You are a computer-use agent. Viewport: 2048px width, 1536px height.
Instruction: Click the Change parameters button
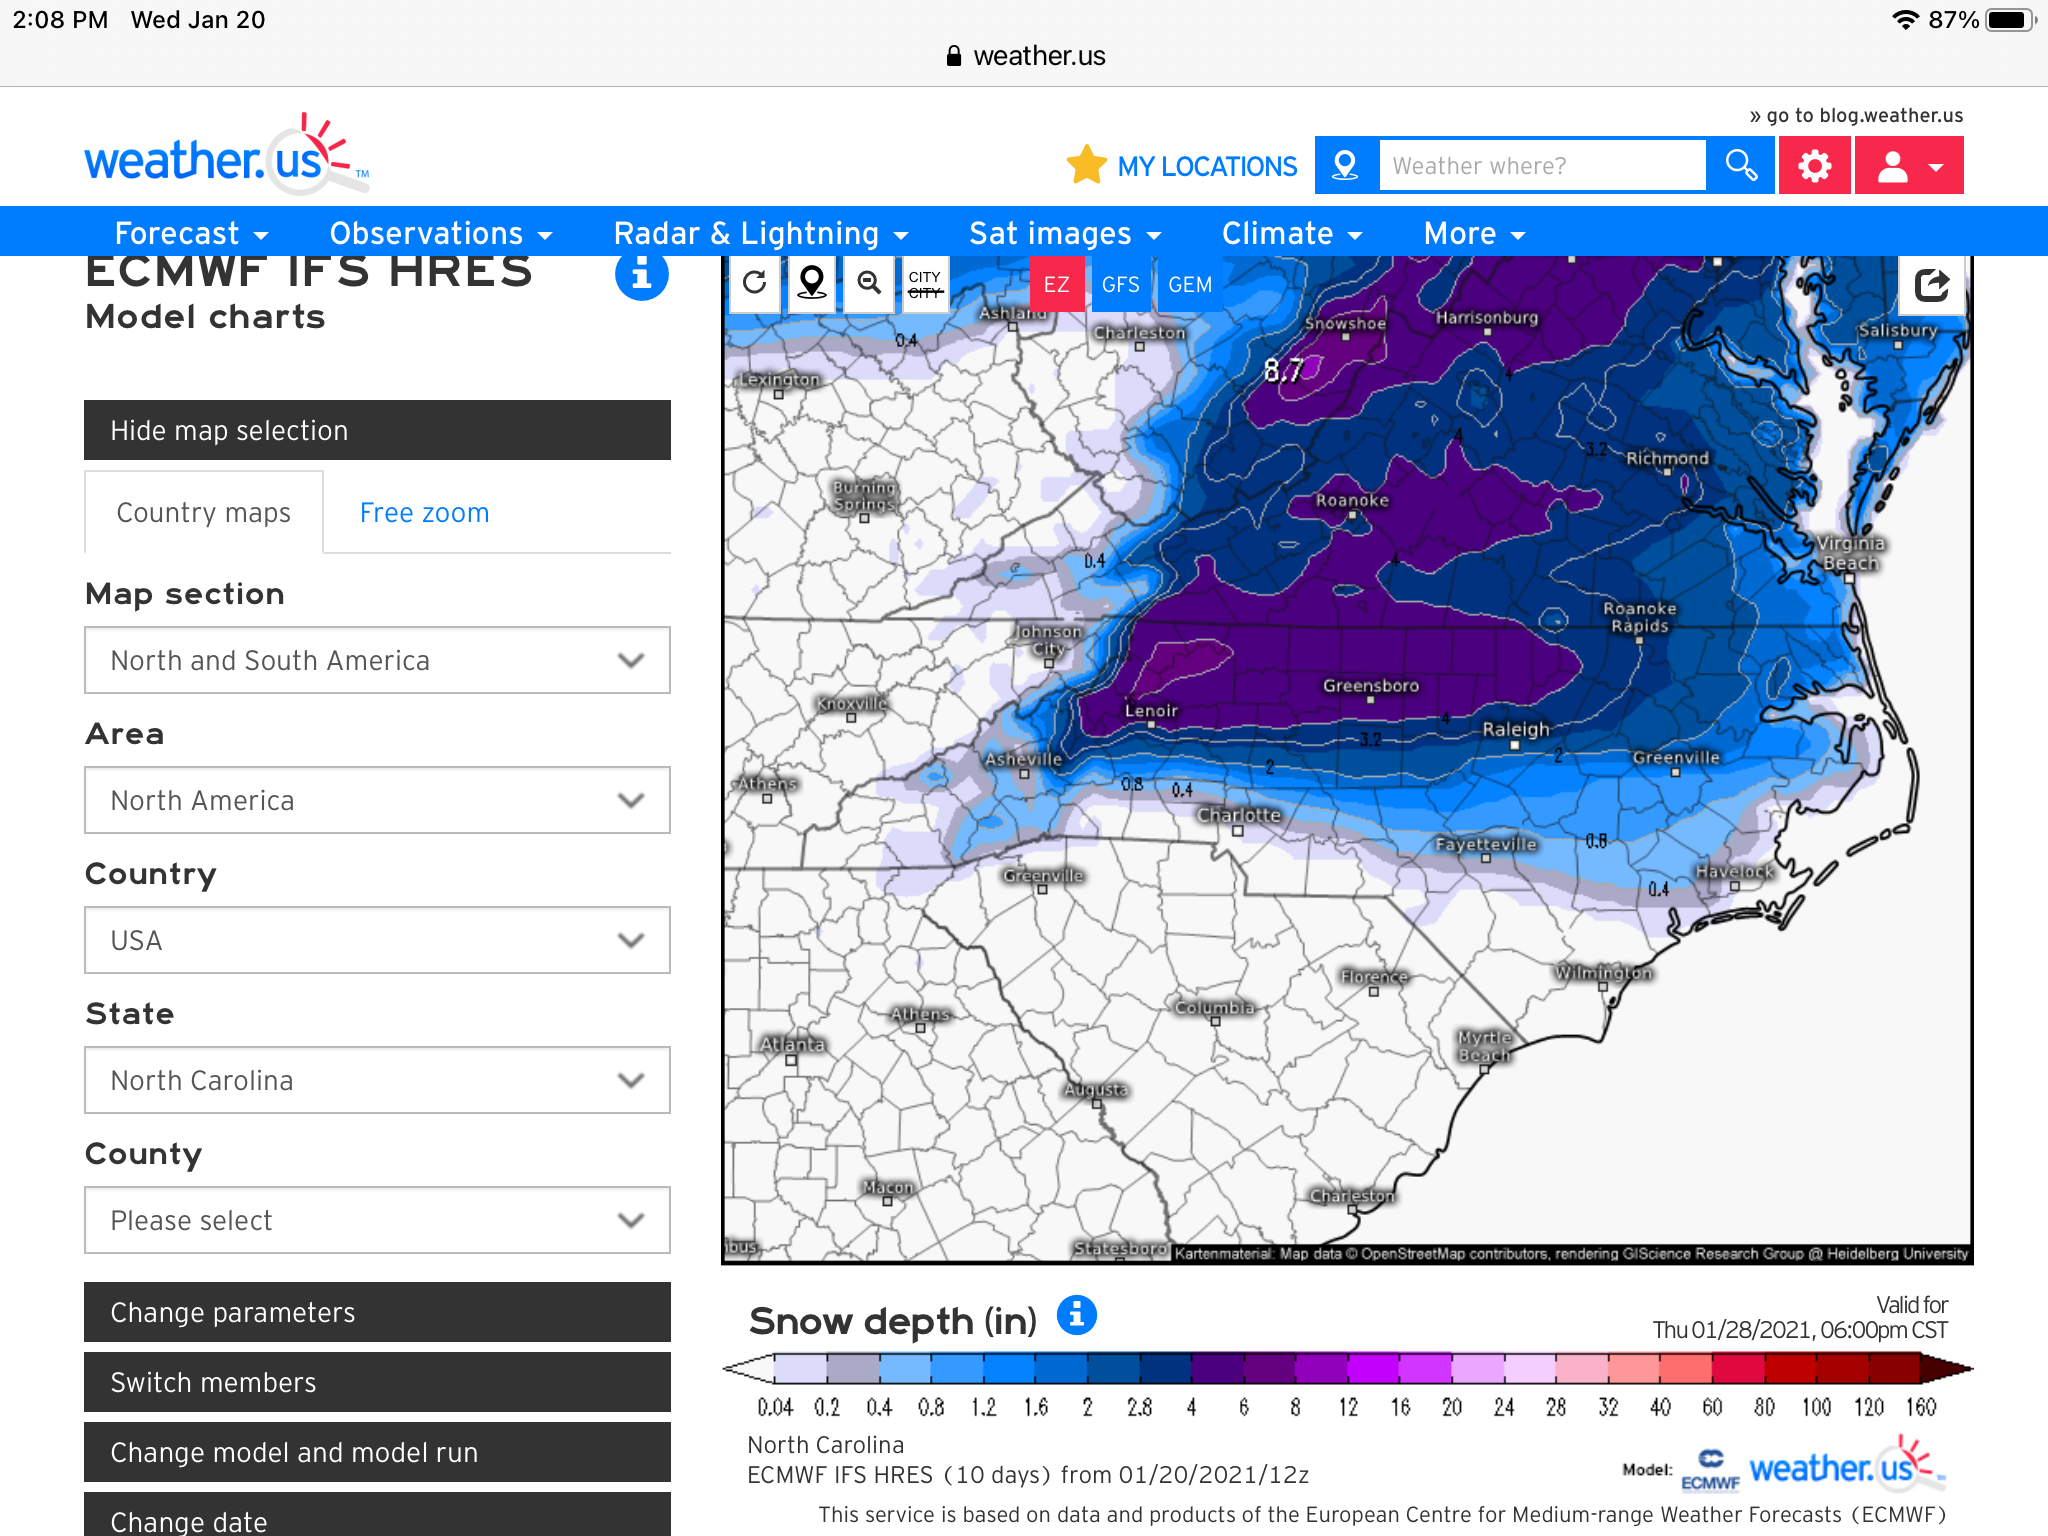point(377,1312)
